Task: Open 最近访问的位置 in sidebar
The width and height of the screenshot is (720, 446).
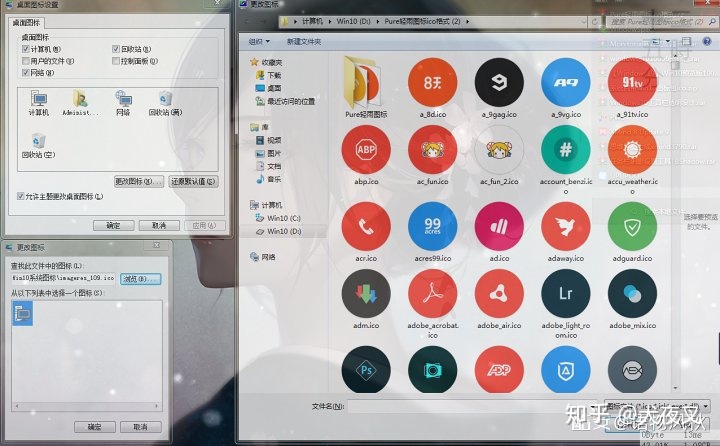Action: click(x=286, y=101)
